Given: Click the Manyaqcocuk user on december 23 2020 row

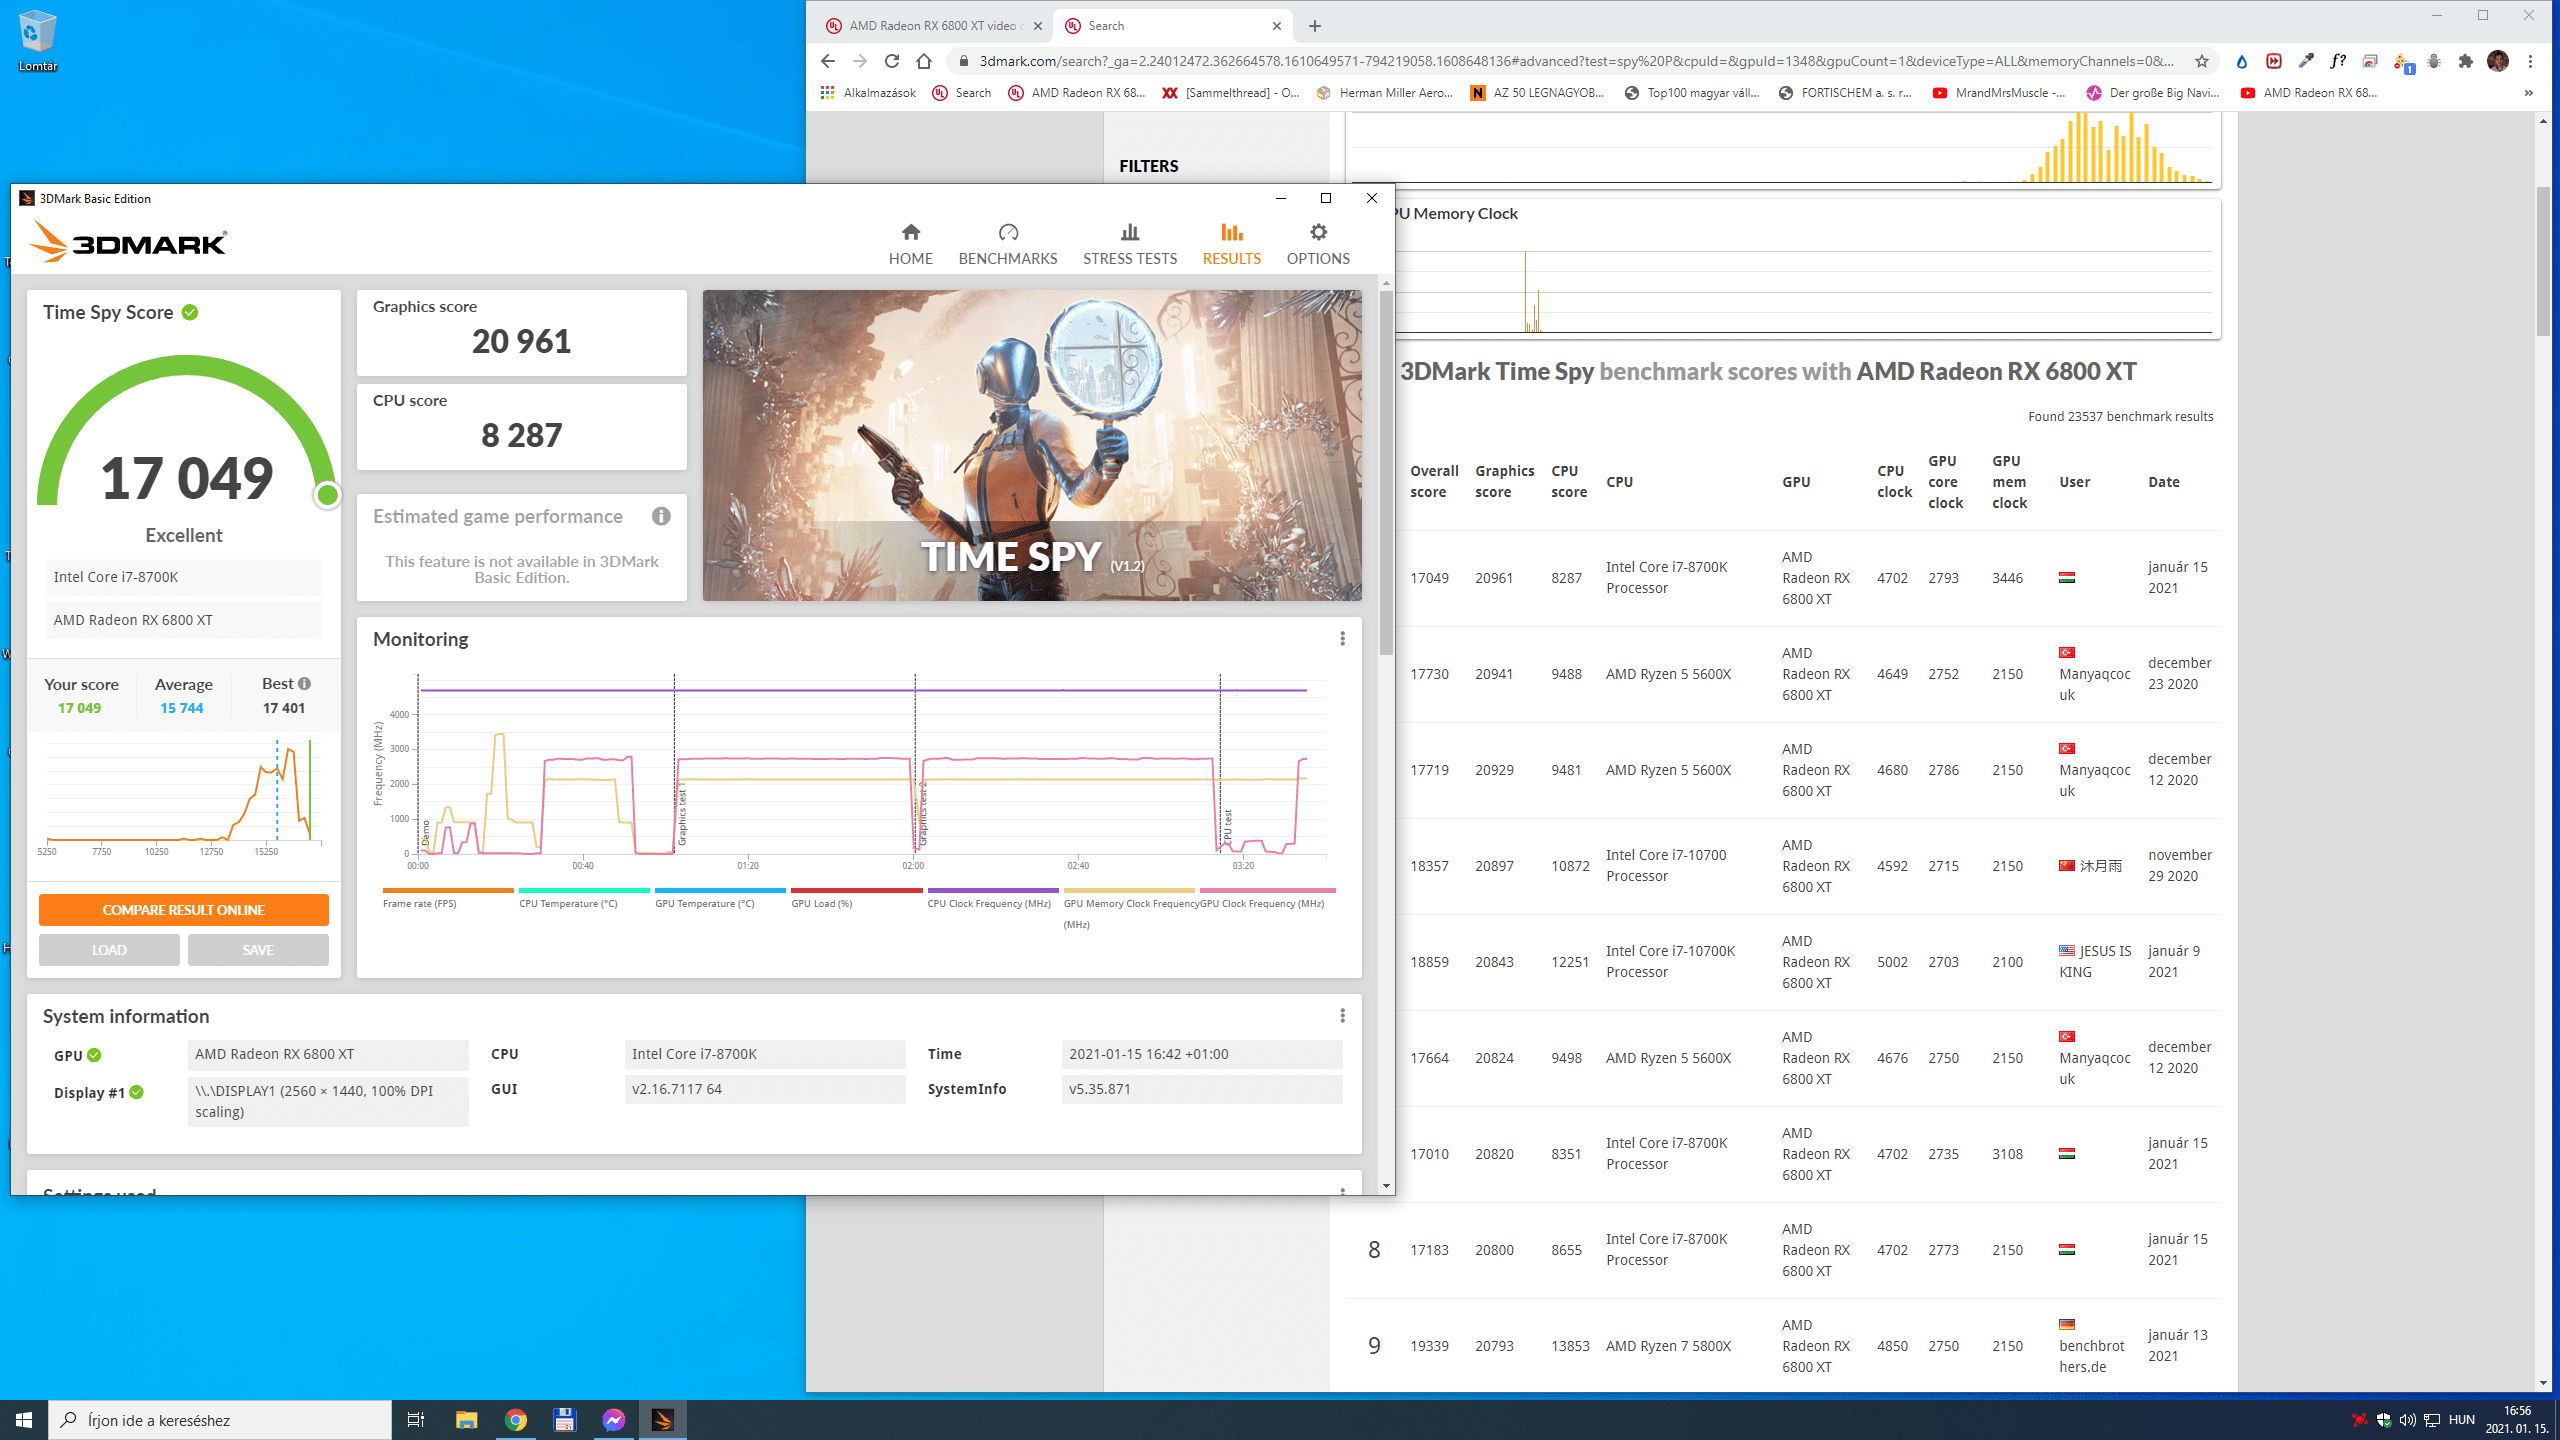Looking at the screenshot, I should tap(2094, 684).
